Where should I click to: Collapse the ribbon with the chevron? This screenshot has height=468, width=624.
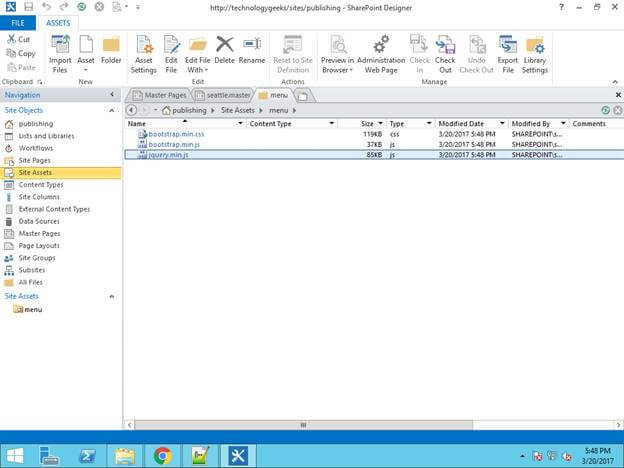click(615, 82)
